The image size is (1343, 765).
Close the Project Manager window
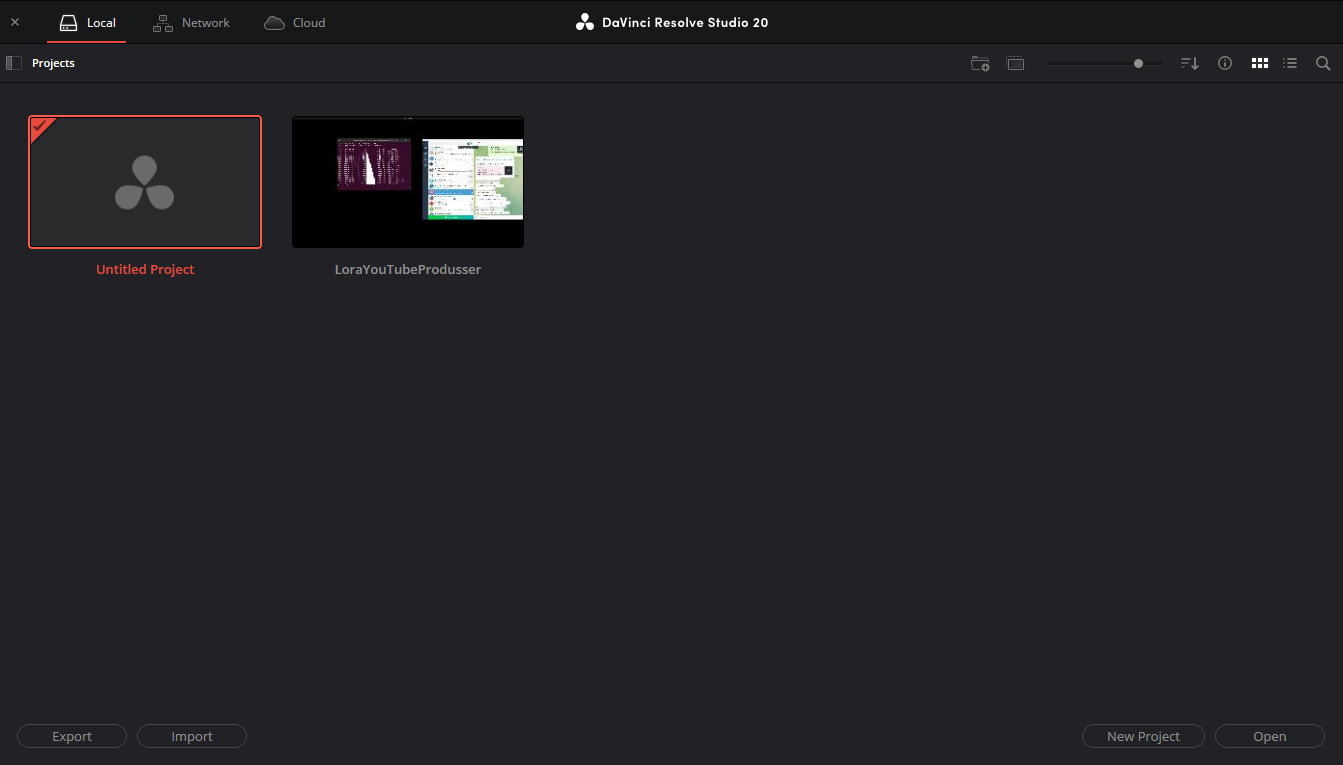(15, 22)
